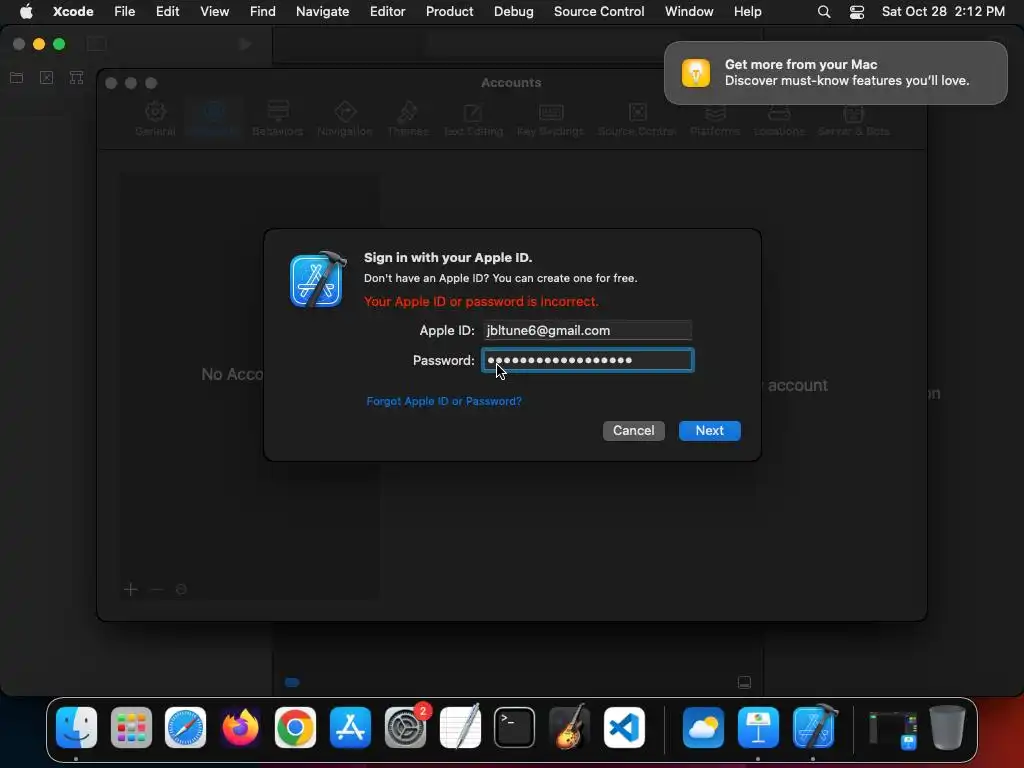Click the add account plus button

point(131,590)
